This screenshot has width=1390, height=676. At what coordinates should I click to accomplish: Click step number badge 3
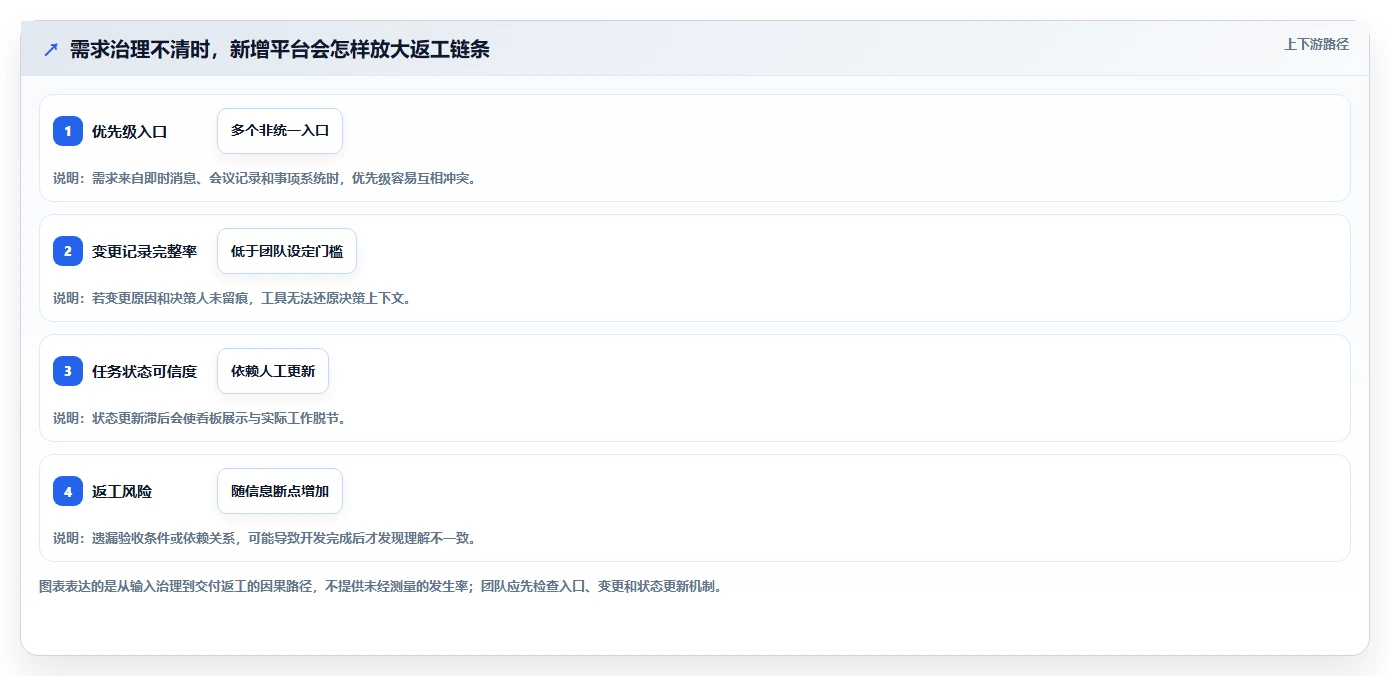68,371
